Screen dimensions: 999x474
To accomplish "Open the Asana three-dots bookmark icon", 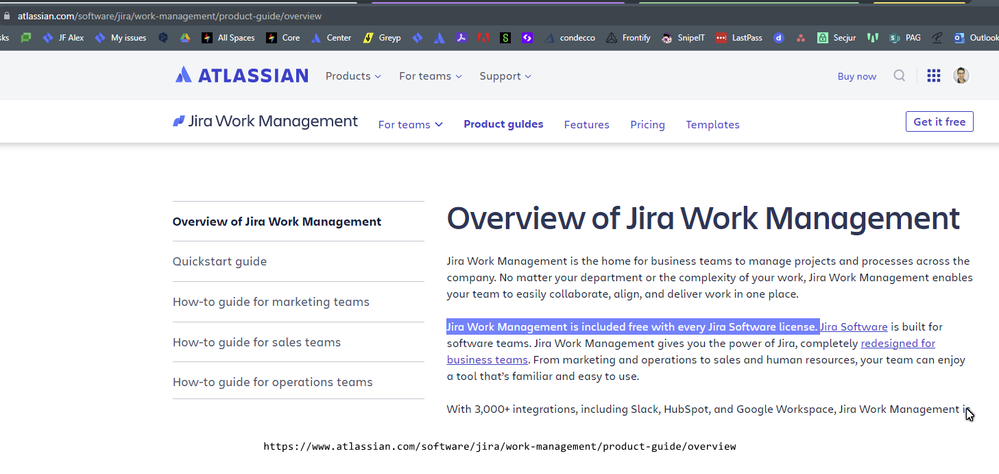I will click(x=801, y=38).
